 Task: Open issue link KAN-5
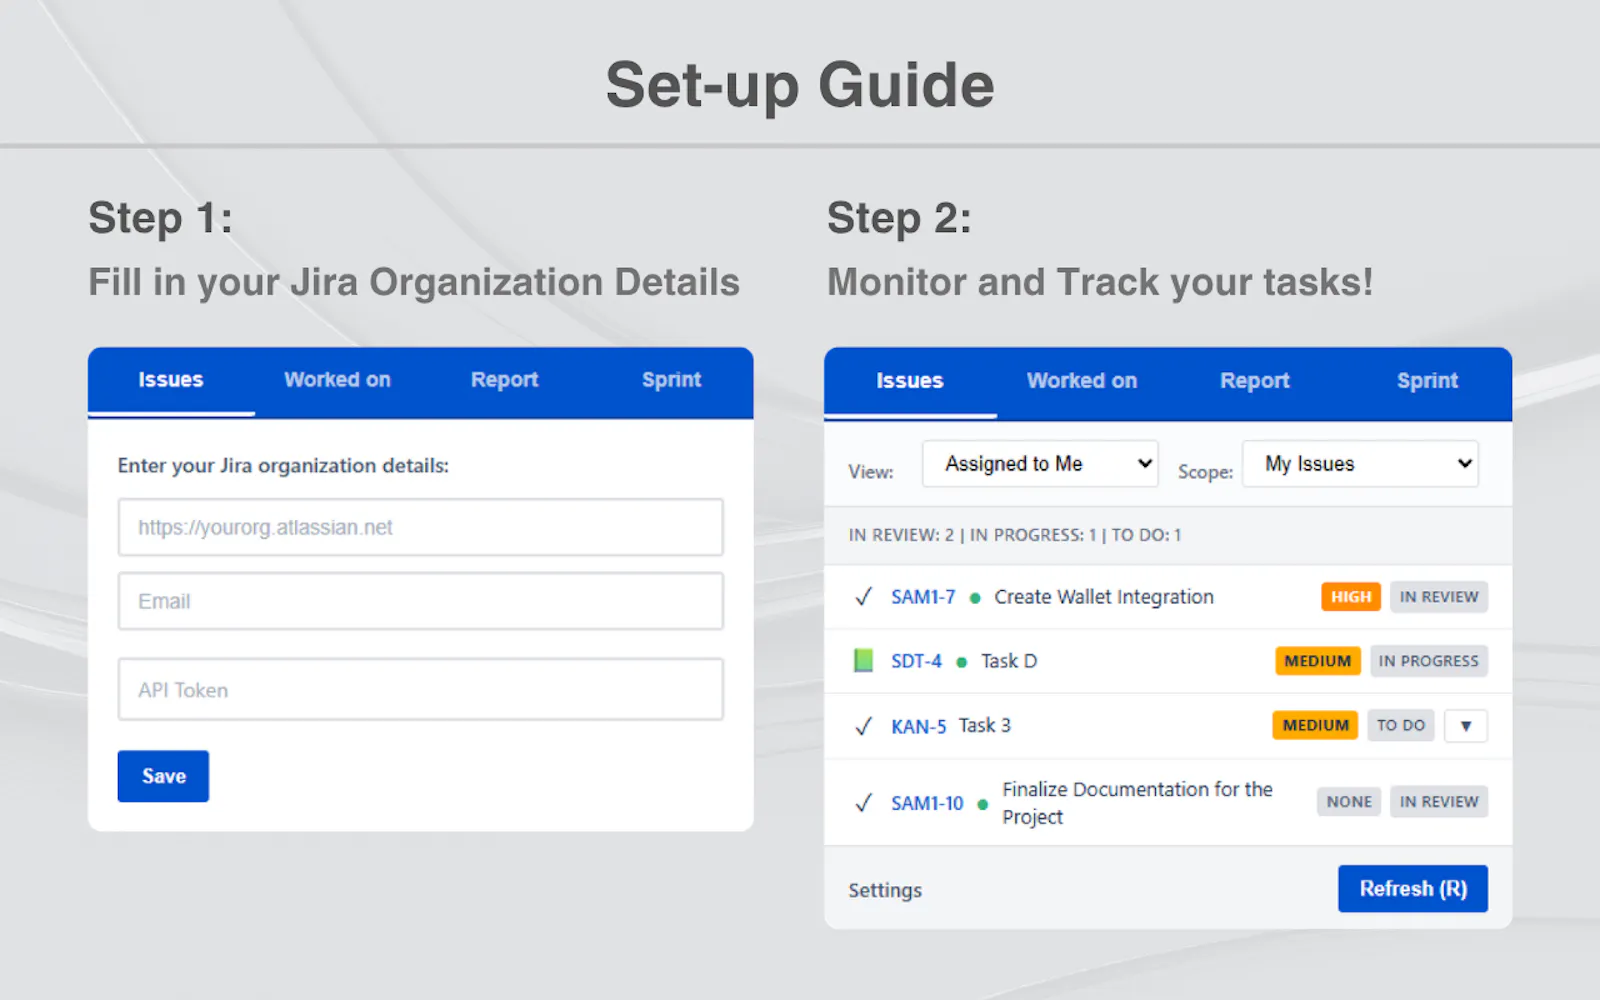click(x=918, y=726)
